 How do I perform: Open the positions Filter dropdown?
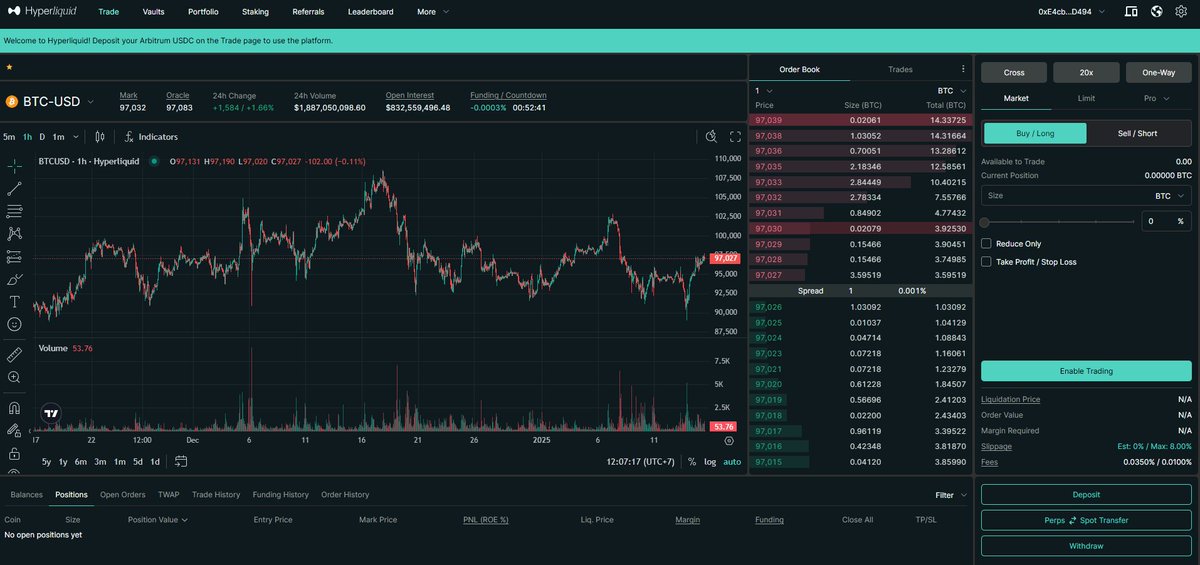click(951, 495)
